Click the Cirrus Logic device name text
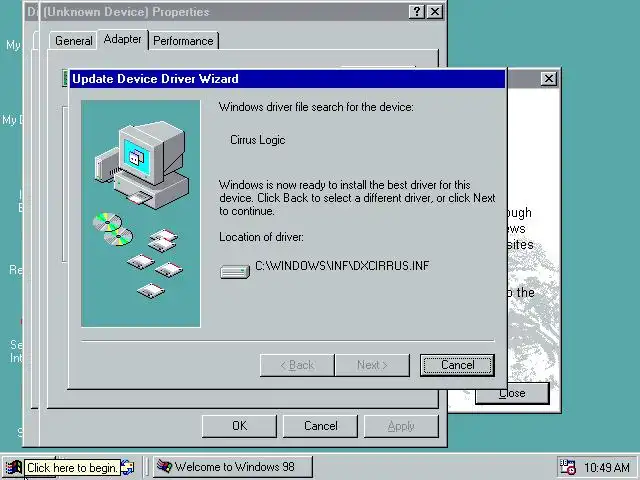 coord(258,140)
